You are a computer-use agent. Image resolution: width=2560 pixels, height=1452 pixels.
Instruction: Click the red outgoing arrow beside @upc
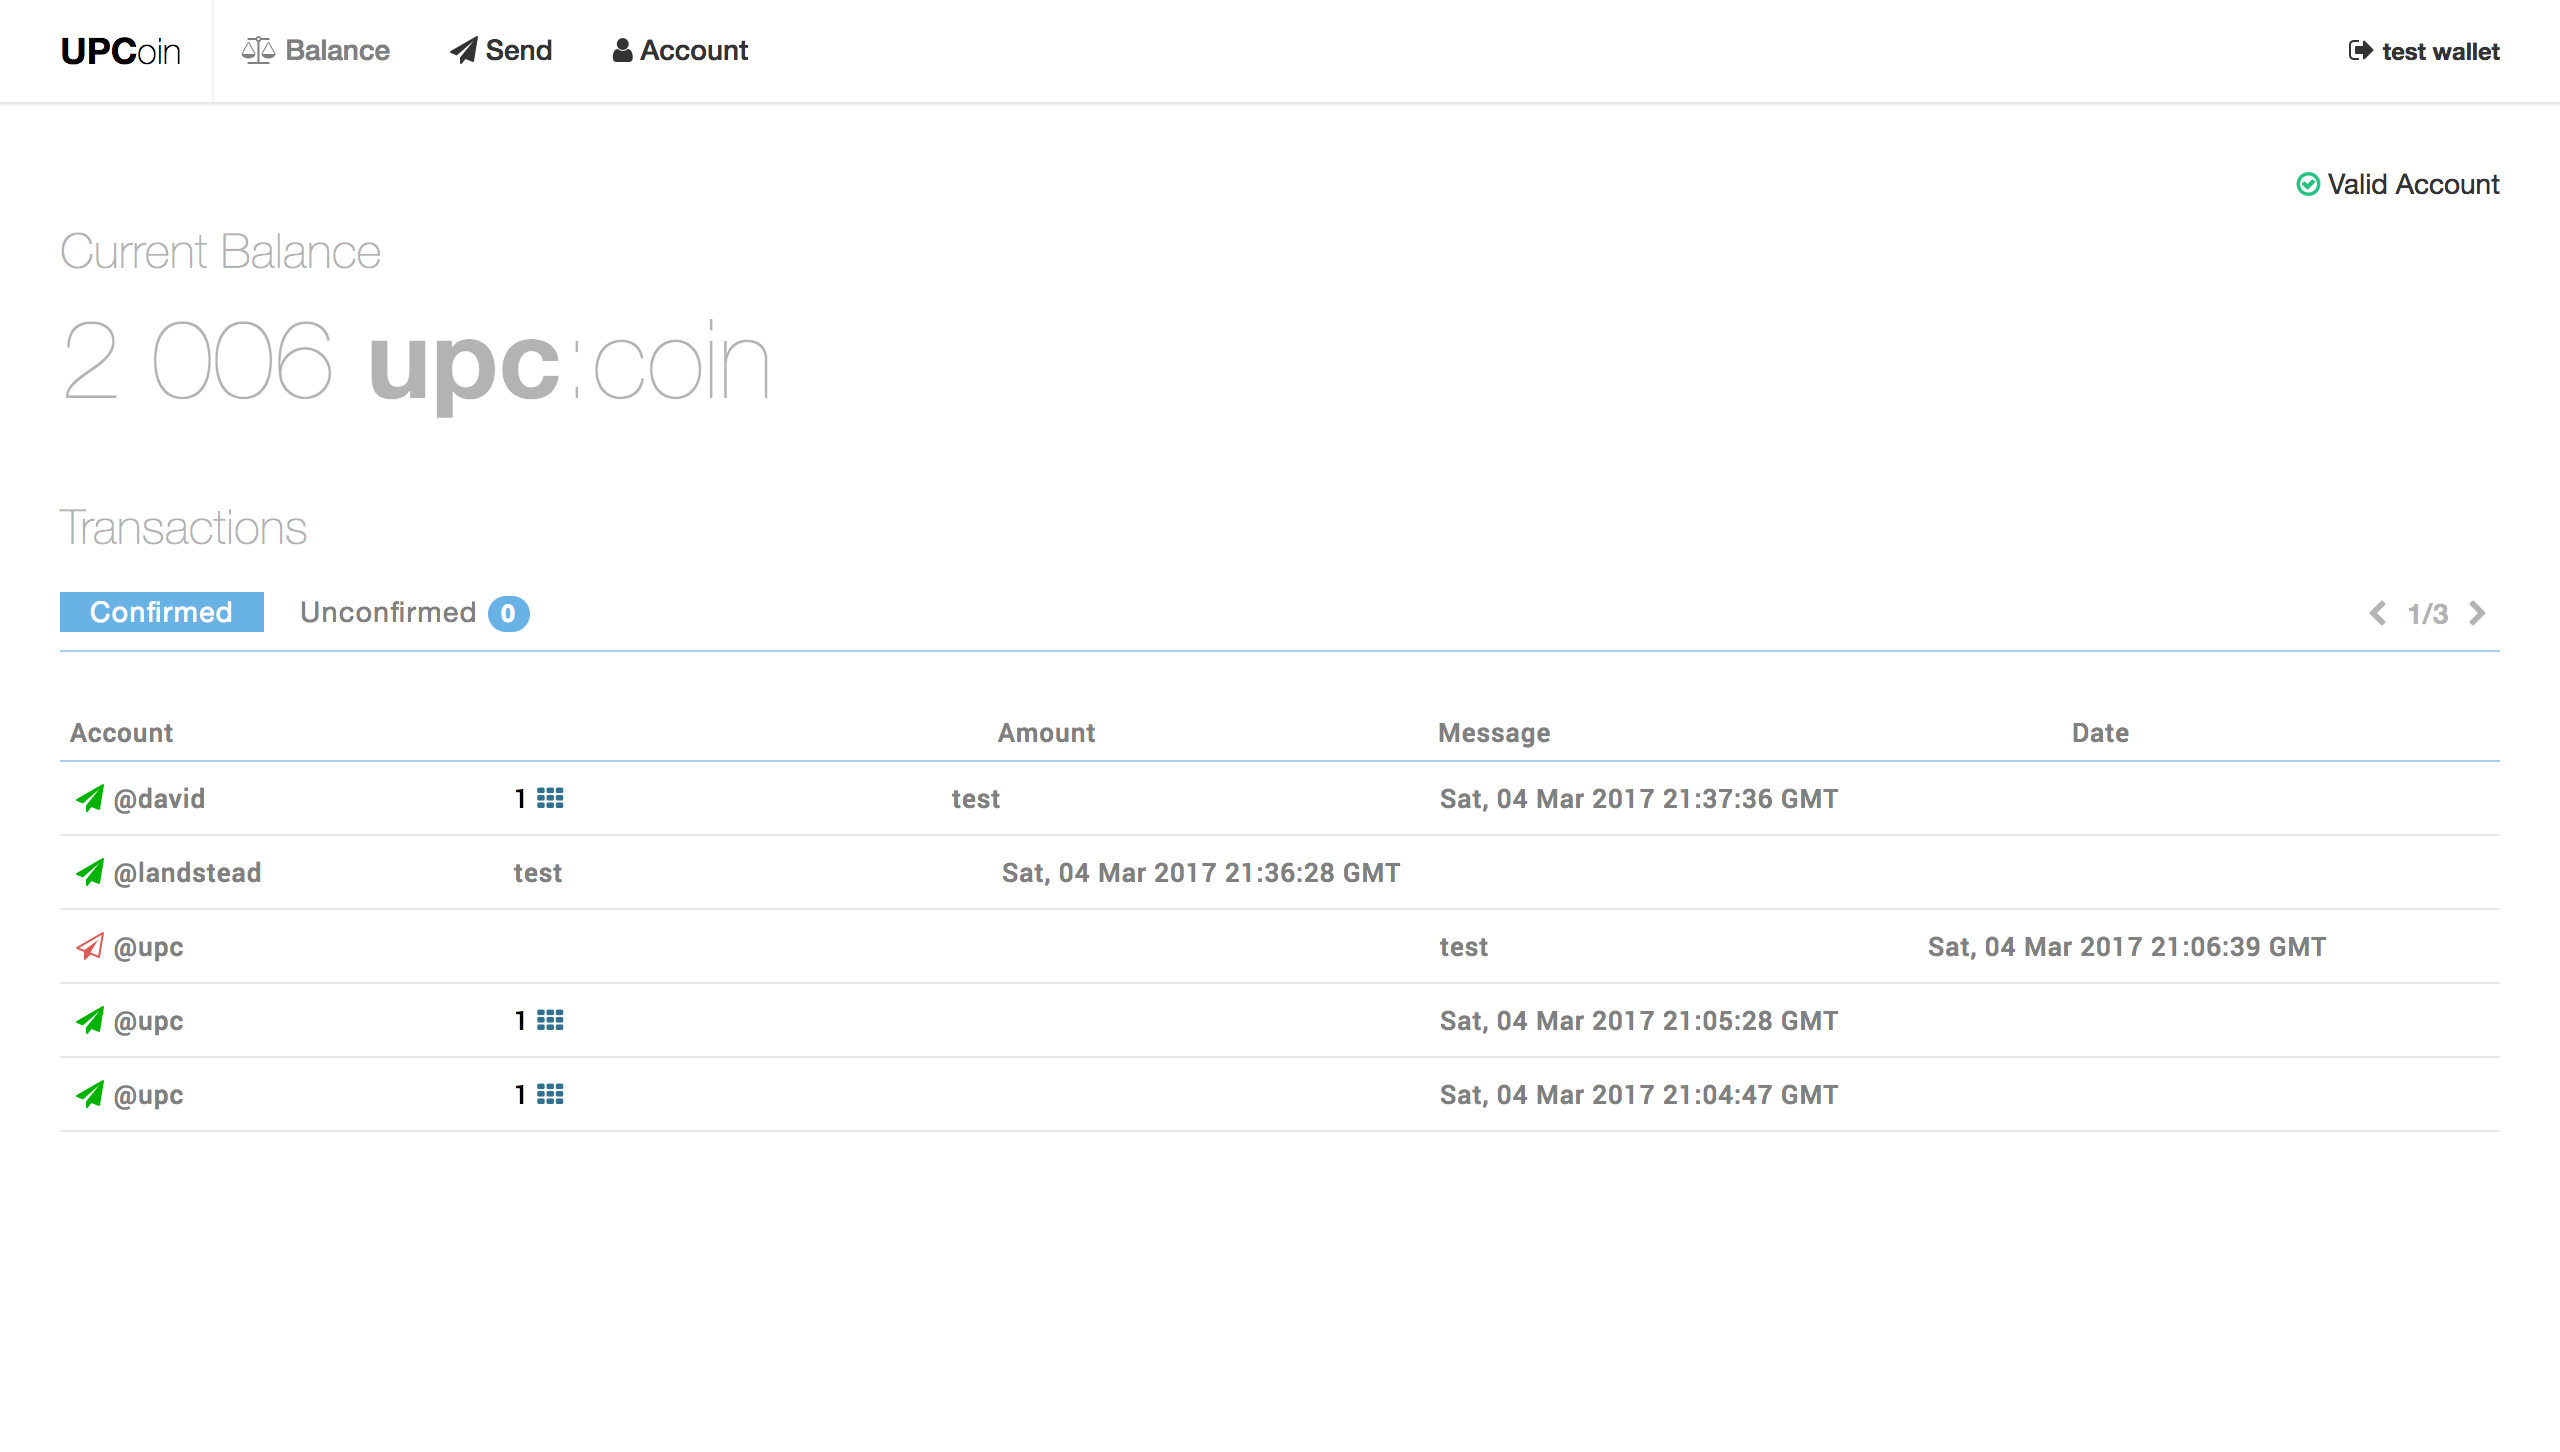tap(90, 946)
